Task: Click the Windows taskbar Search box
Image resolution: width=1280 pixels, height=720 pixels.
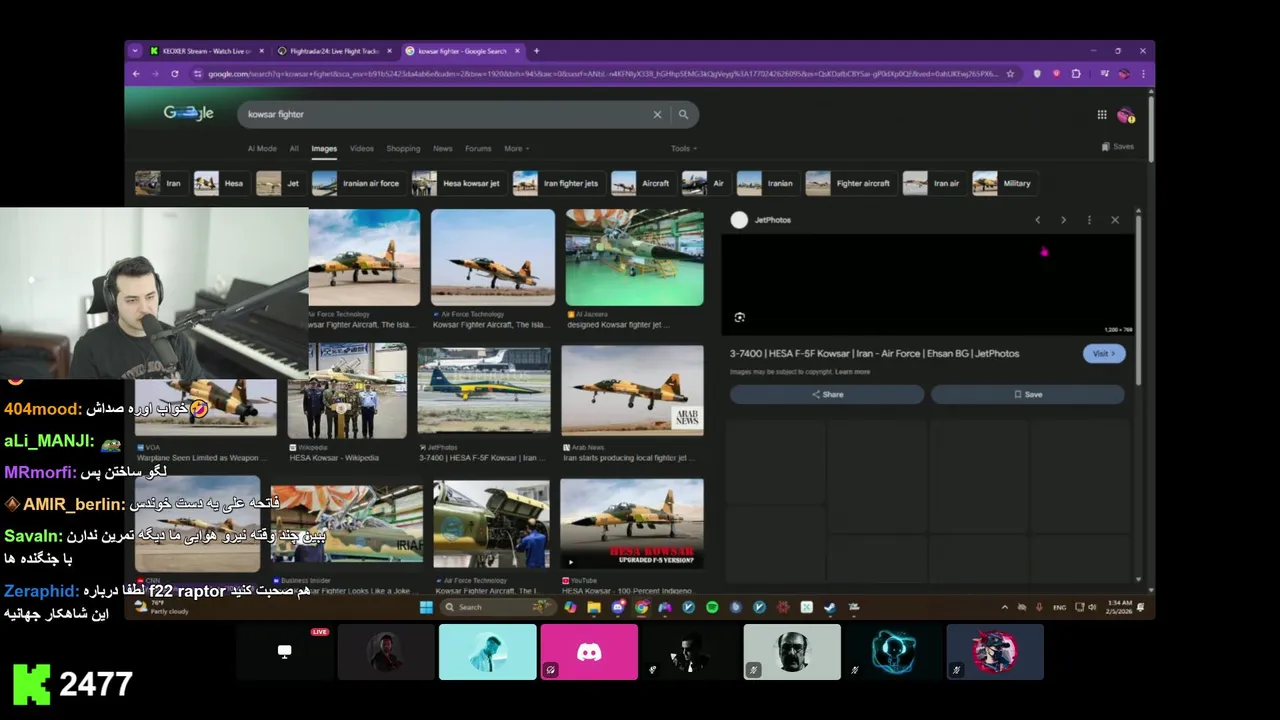Action: [x=497, y=607]
